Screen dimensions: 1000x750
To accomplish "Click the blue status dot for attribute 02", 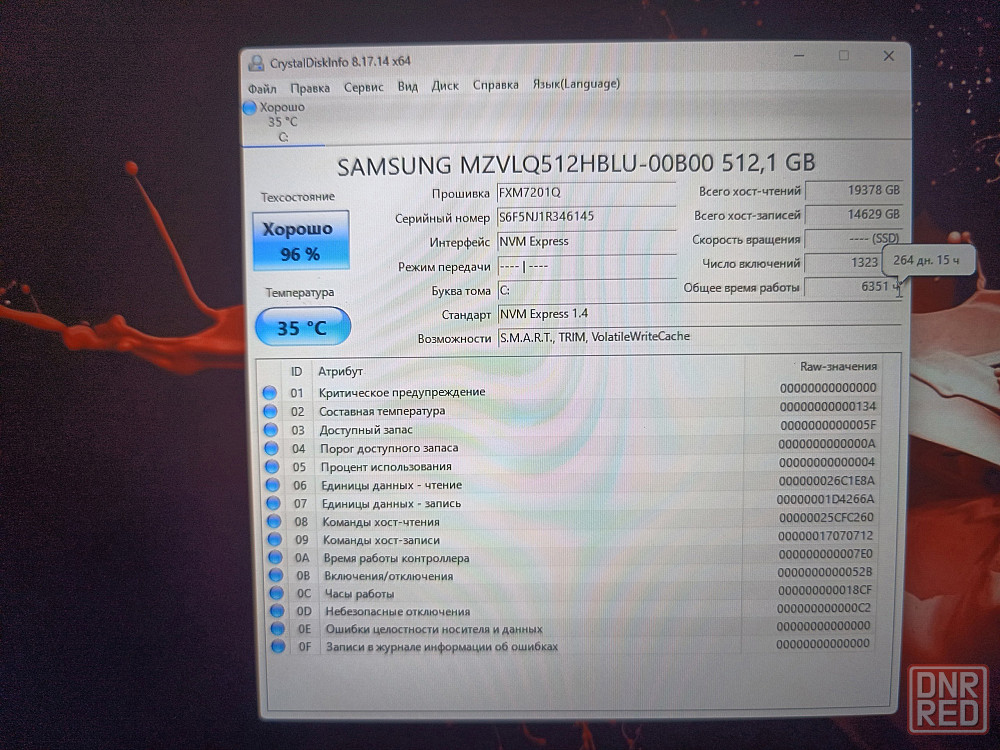I will 270,411.
